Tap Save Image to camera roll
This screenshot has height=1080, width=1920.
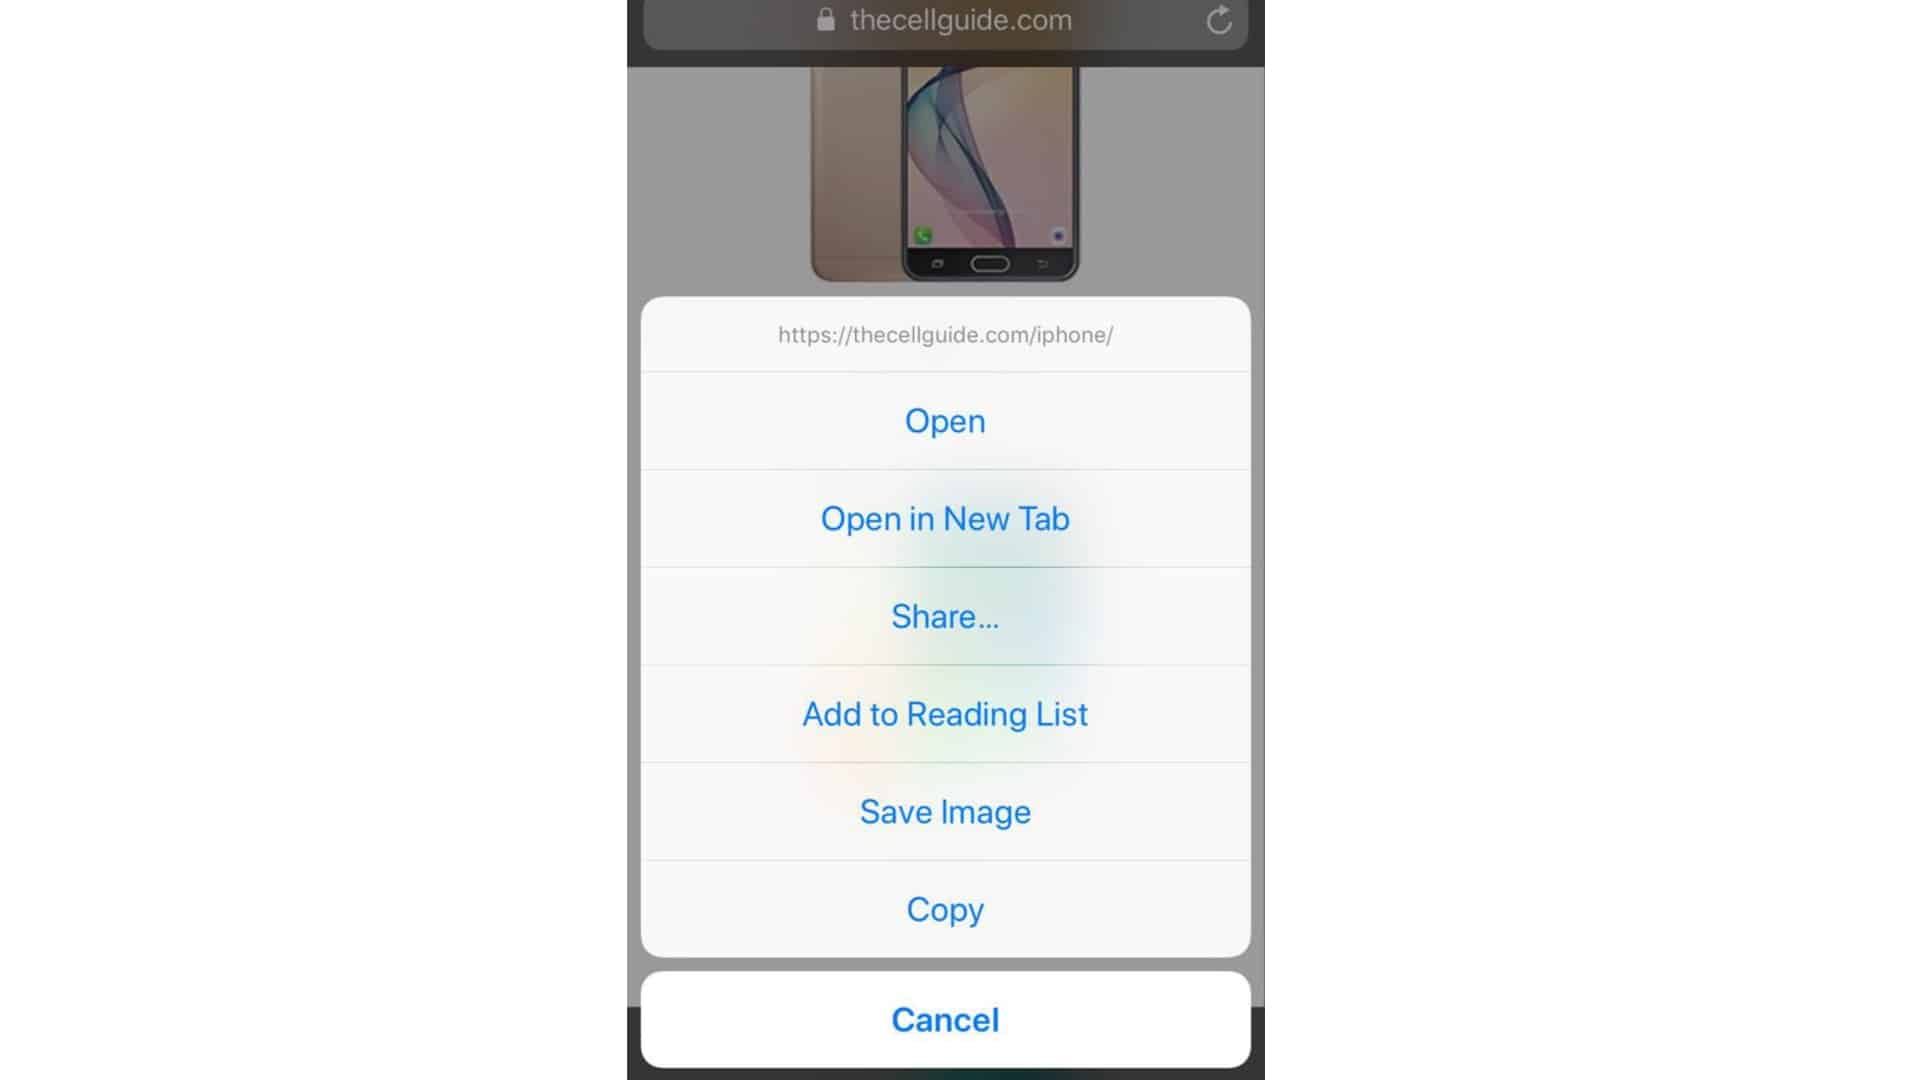click(944, 811)
